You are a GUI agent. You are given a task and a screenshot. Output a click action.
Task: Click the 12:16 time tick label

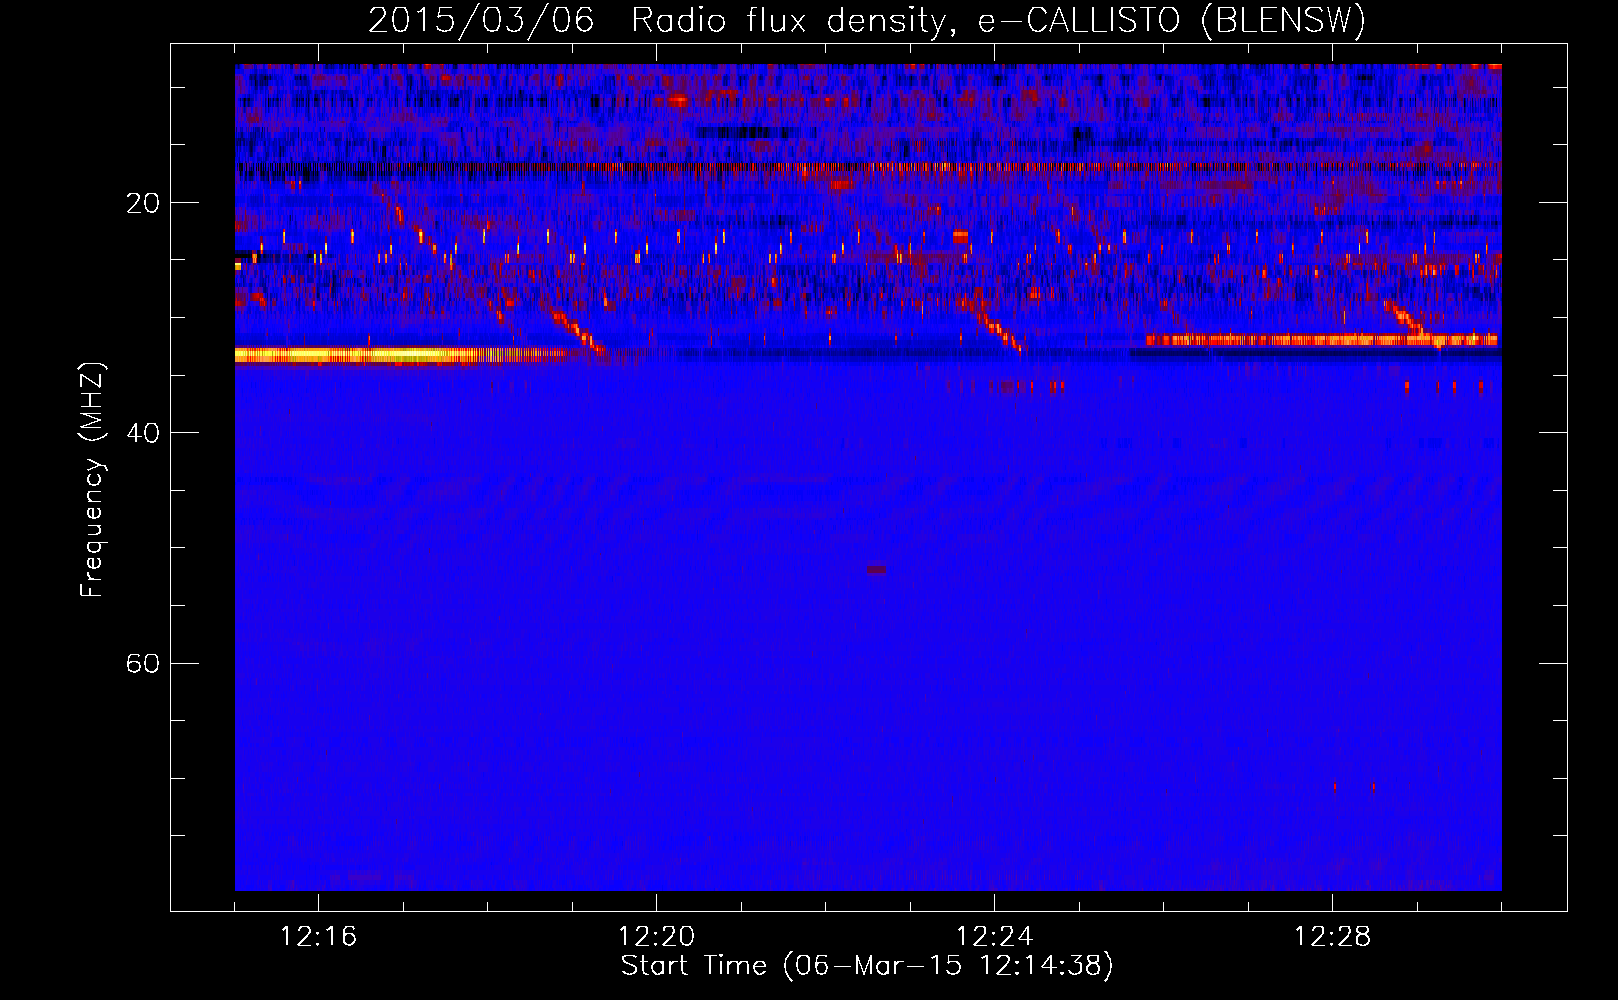318,937
